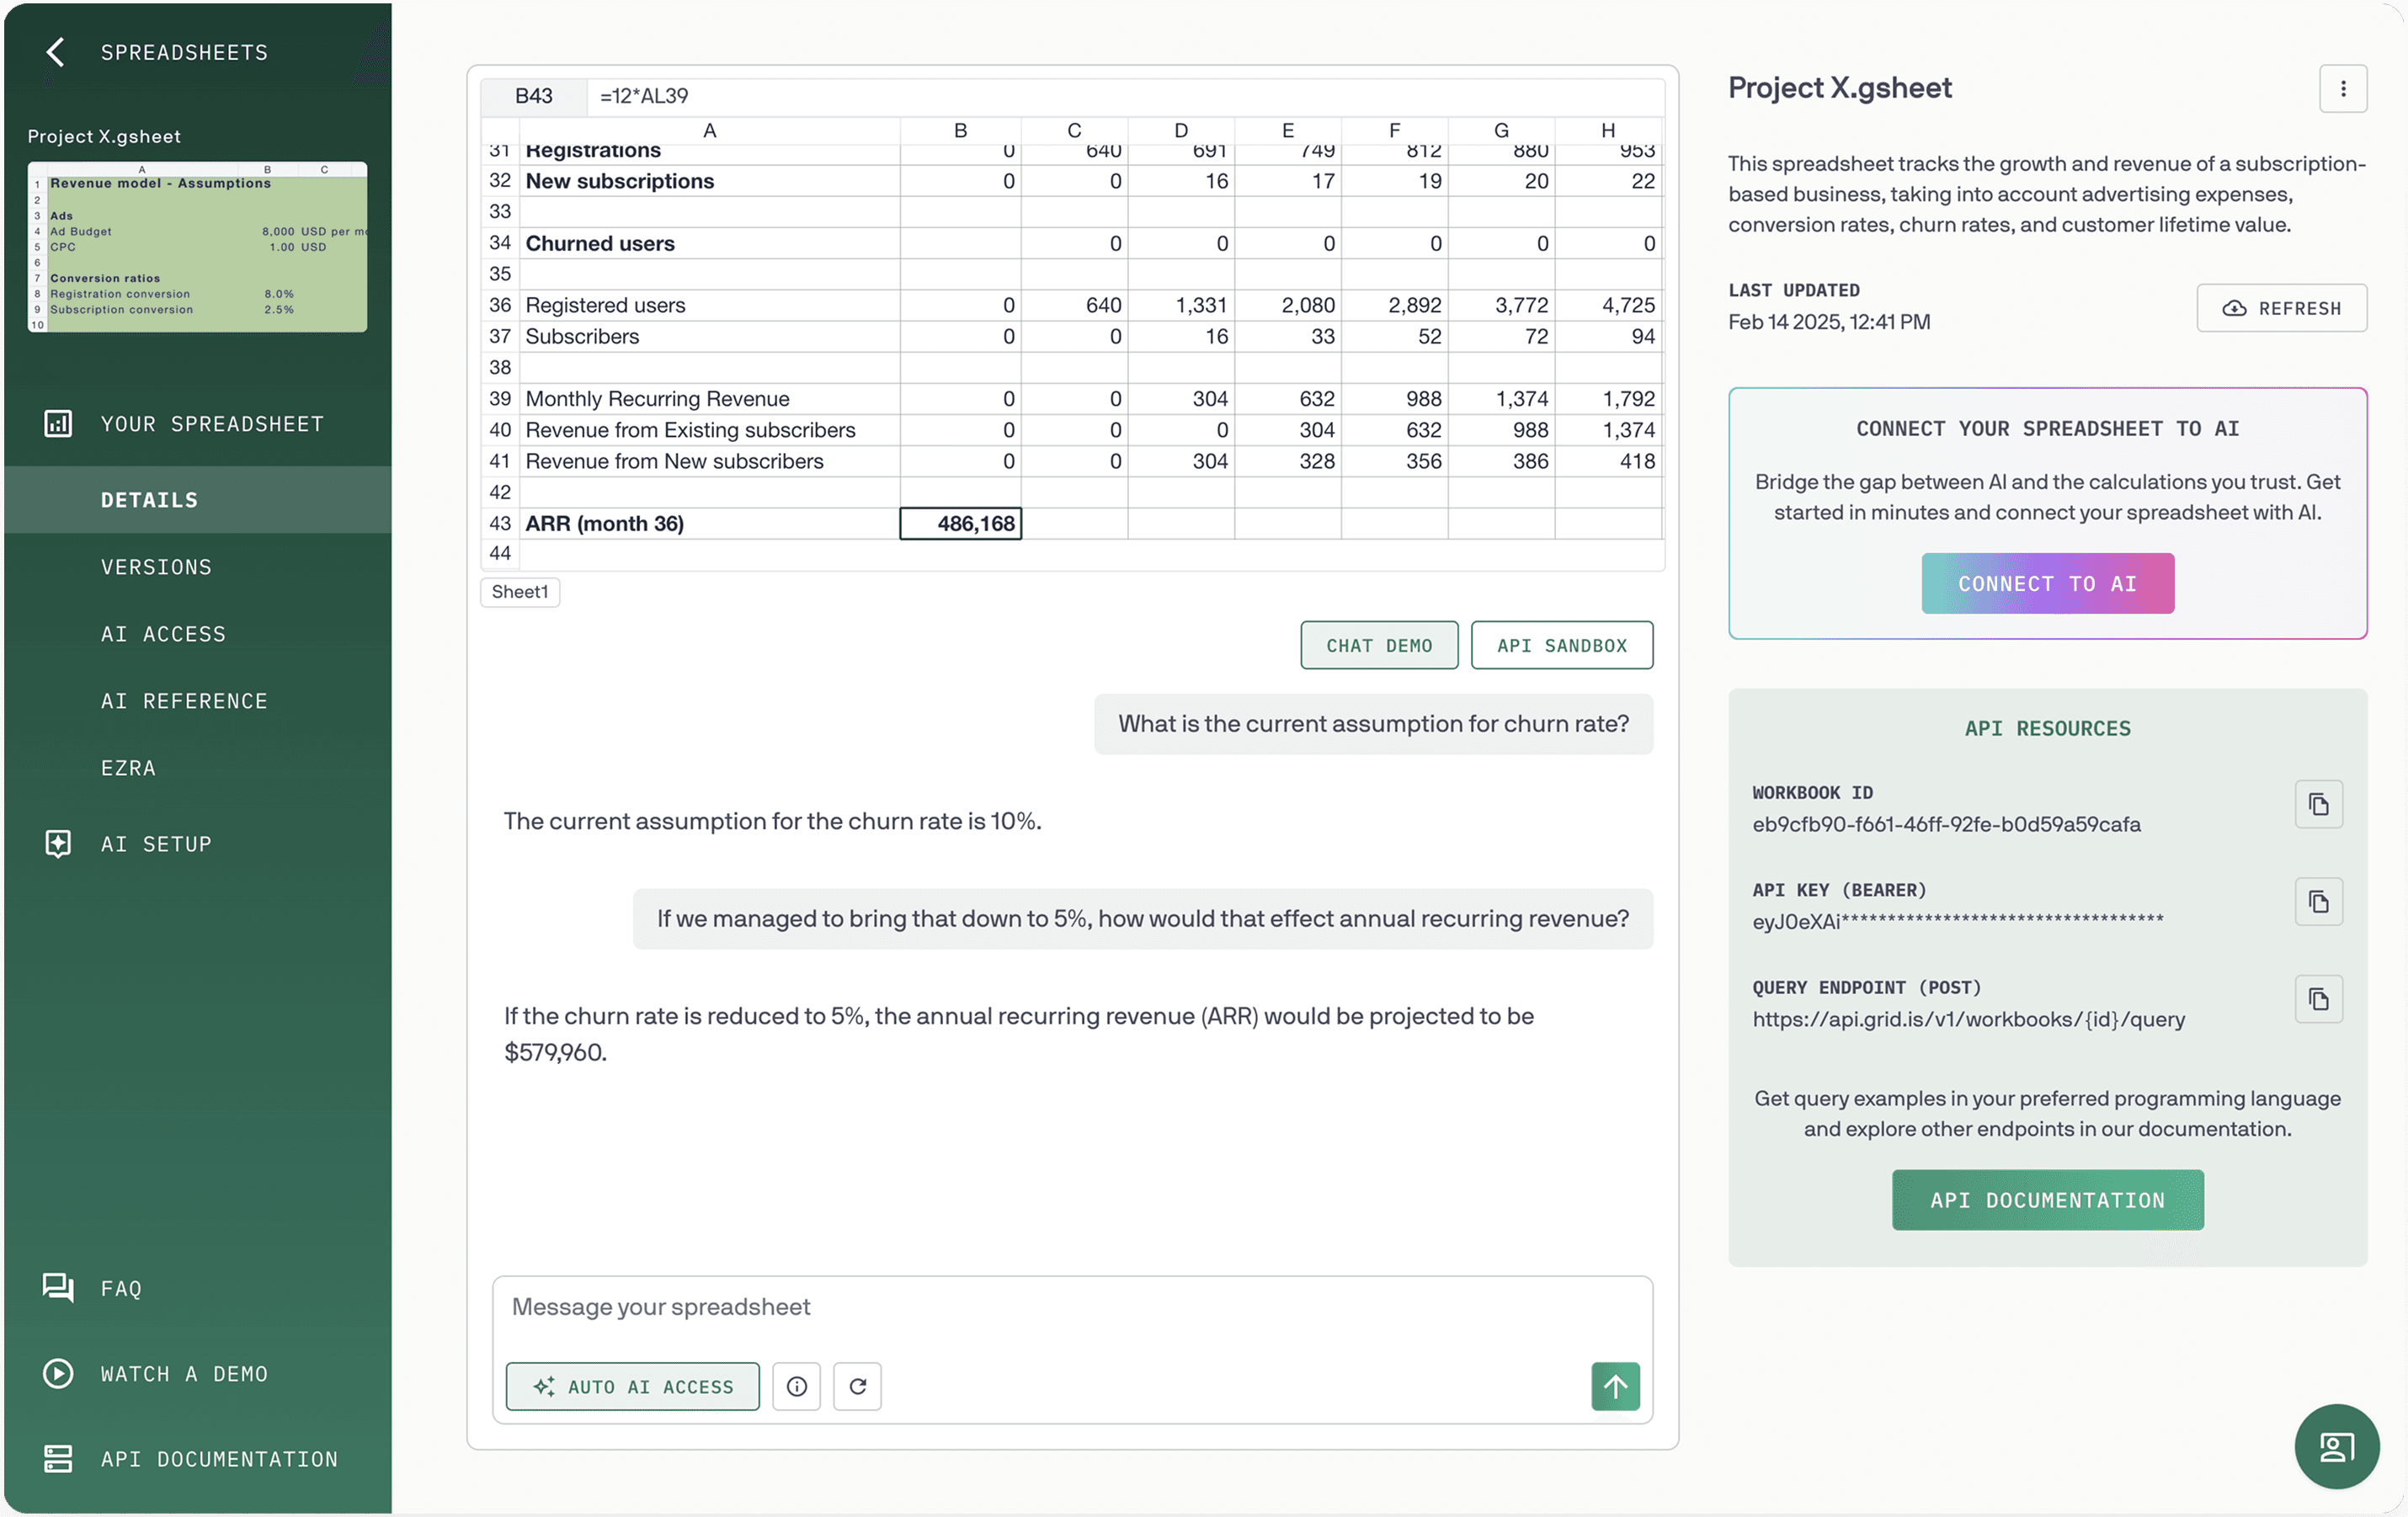
Task: Open the support chat bubble
Action: [x=2336, y=1446]
